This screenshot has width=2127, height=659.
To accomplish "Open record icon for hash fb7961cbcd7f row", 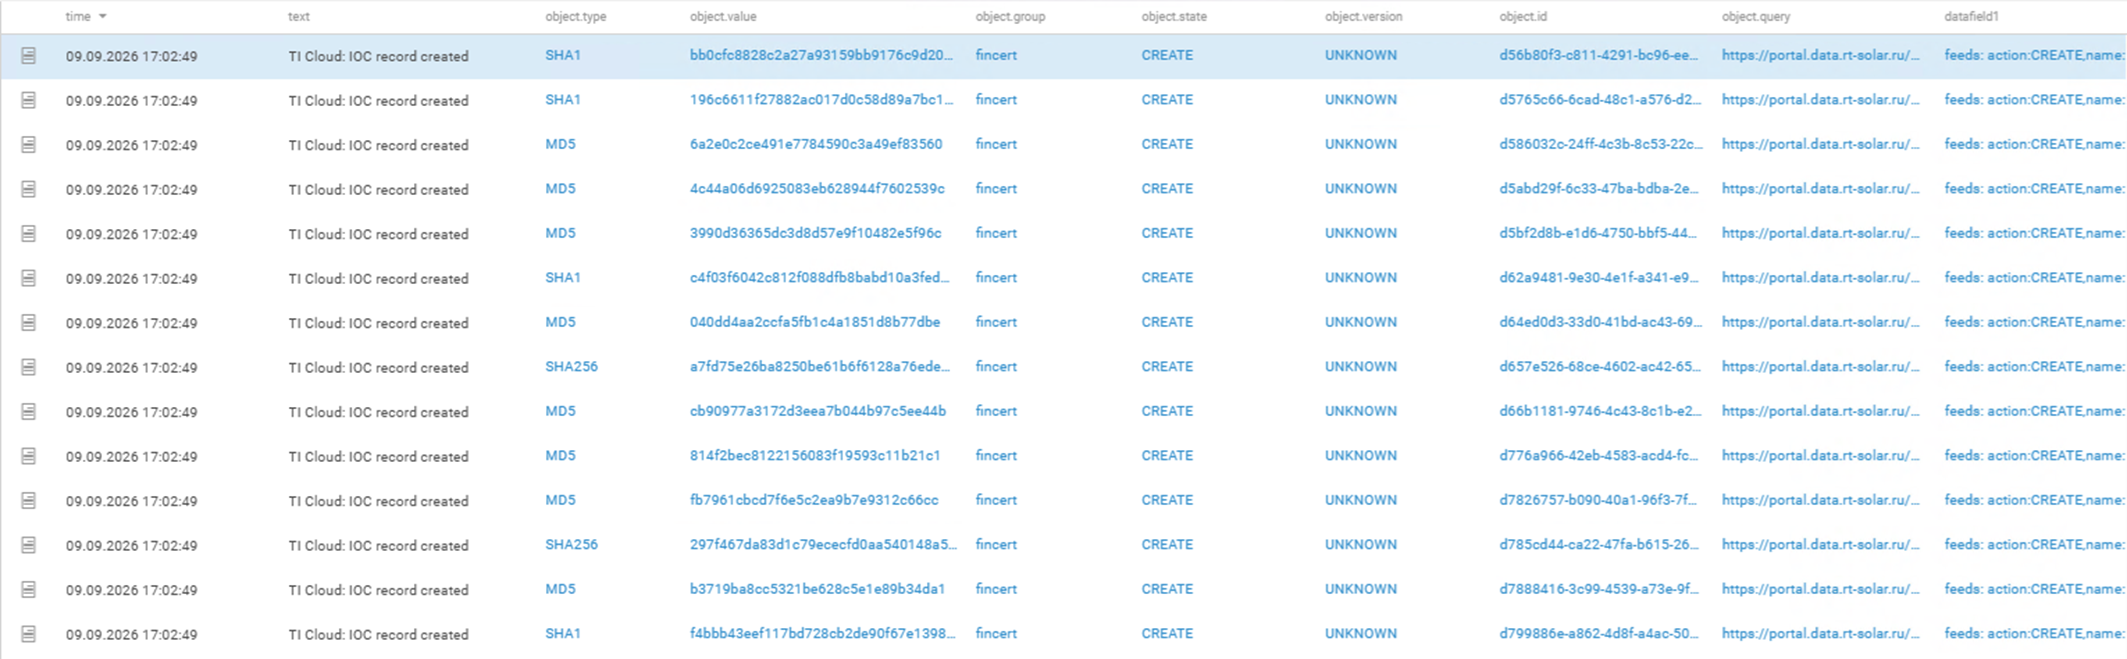I will (29, 501).
